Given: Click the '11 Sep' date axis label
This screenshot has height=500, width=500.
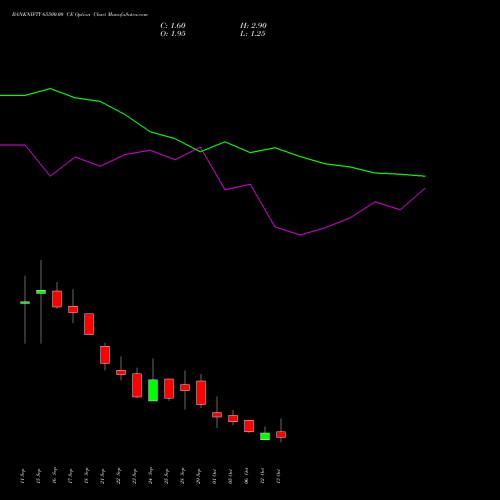Looking at the screenshot, I should point(22,476).
